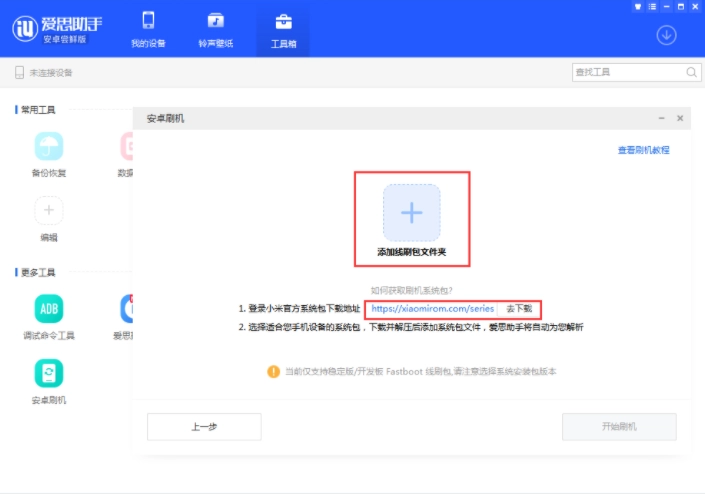
Task: Click the search magnifier icon in 查找工具
Action: pyautogui.click(x=691, y=73)
